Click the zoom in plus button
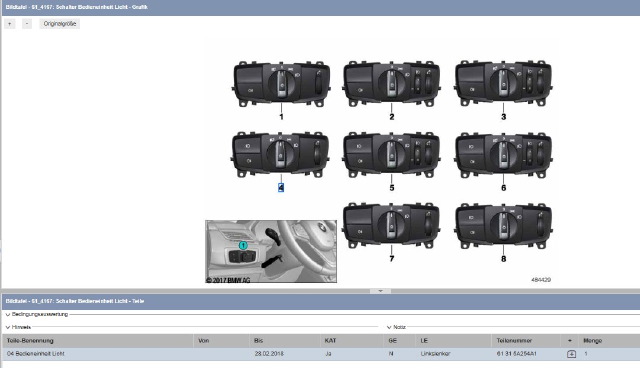This screenshot has width=640, height=368. point(10,24)
